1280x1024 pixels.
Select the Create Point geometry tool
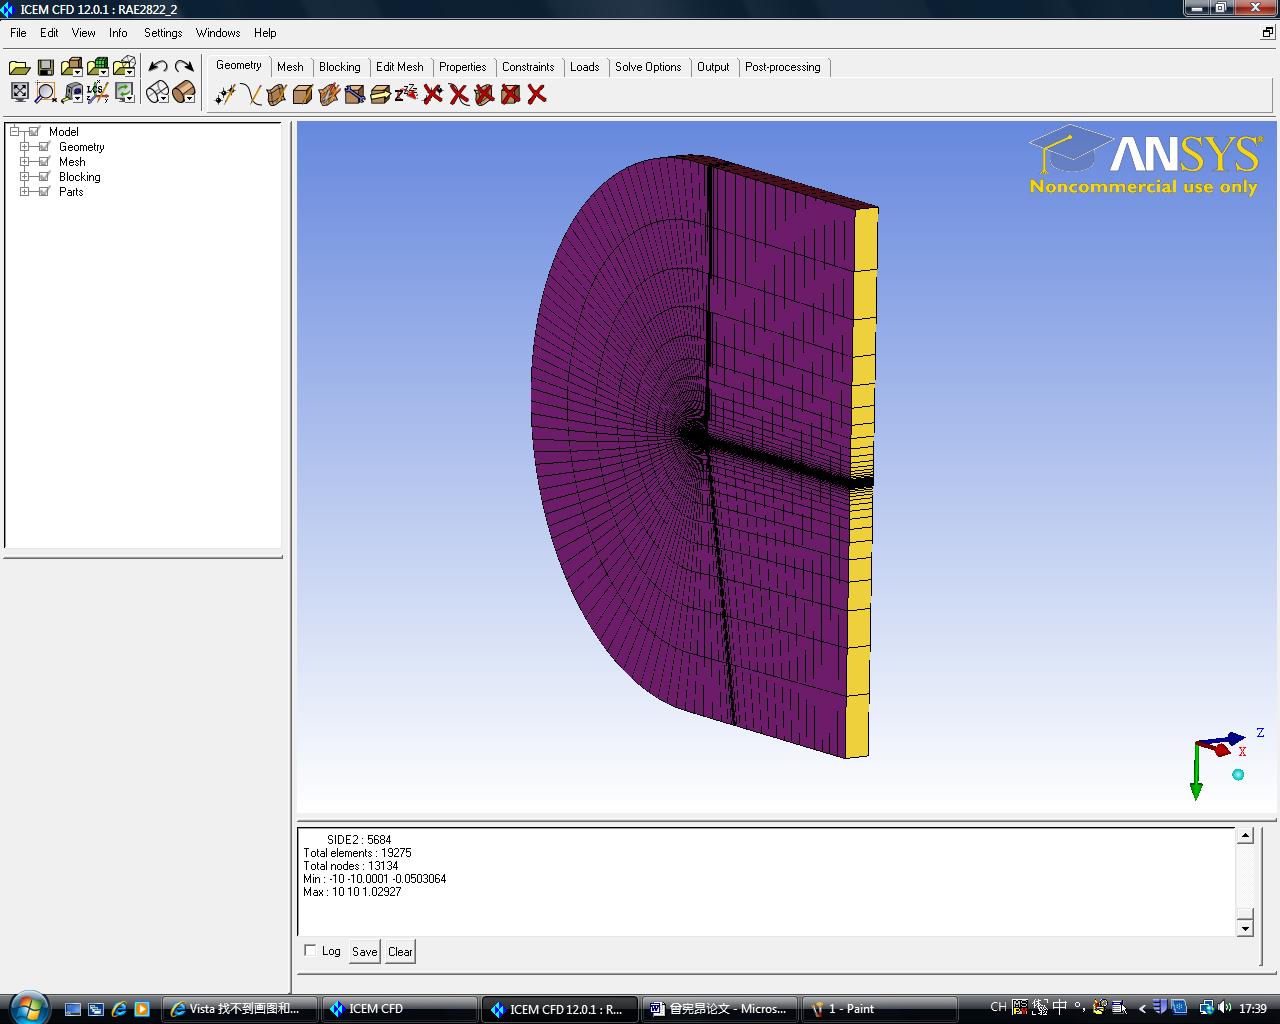point(225,94)
